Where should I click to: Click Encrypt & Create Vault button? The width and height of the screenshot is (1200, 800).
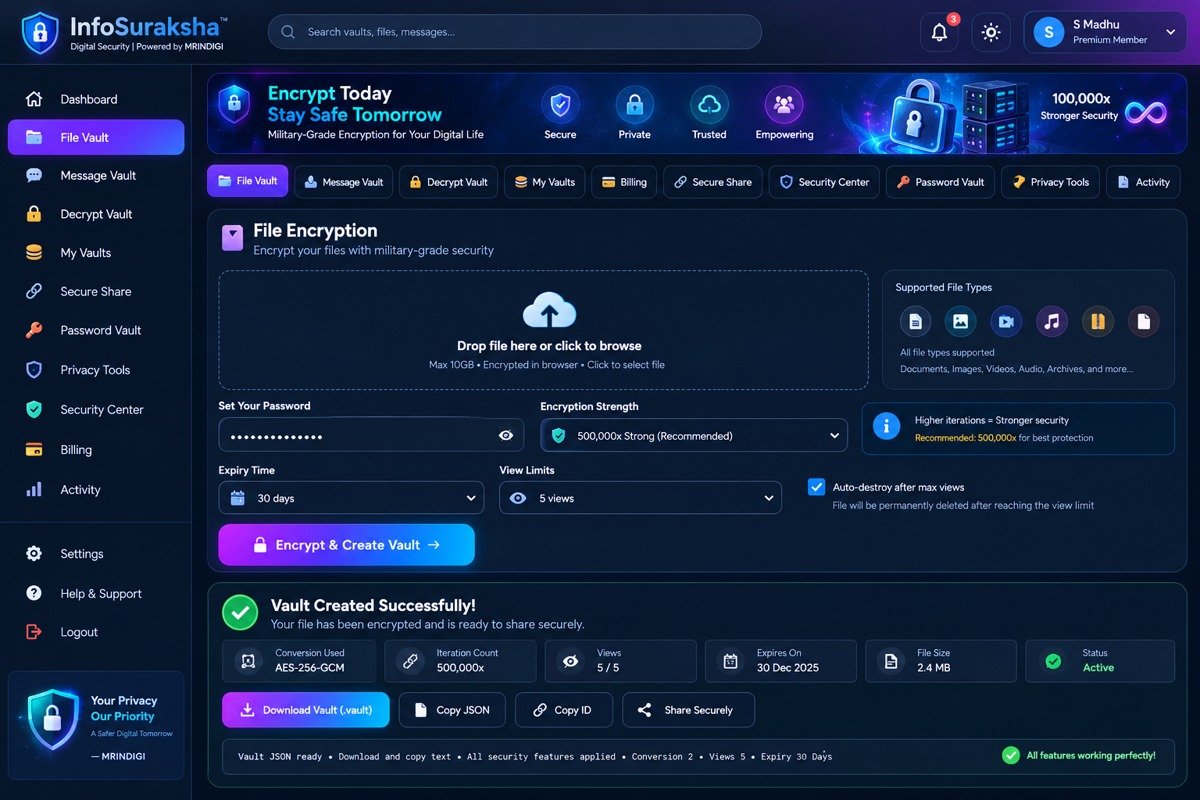tap(347, 545)
